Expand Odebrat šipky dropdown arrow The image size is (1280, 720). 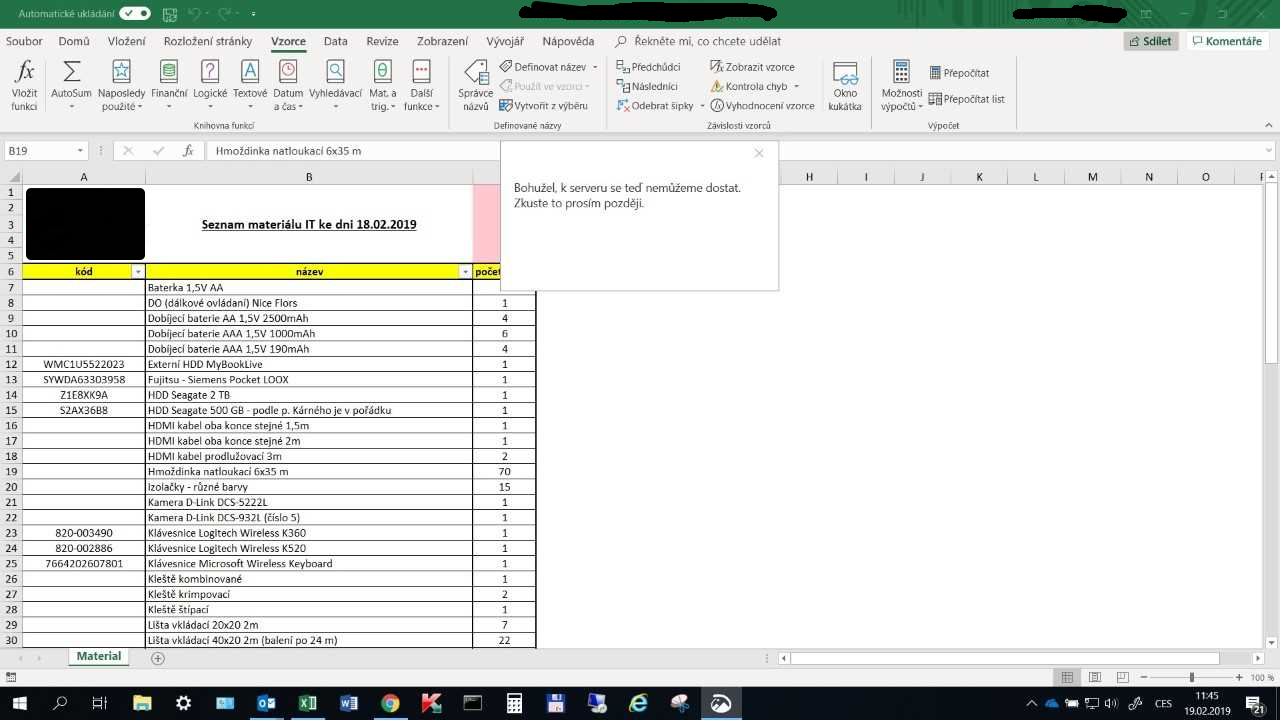[x=702, y=105]
